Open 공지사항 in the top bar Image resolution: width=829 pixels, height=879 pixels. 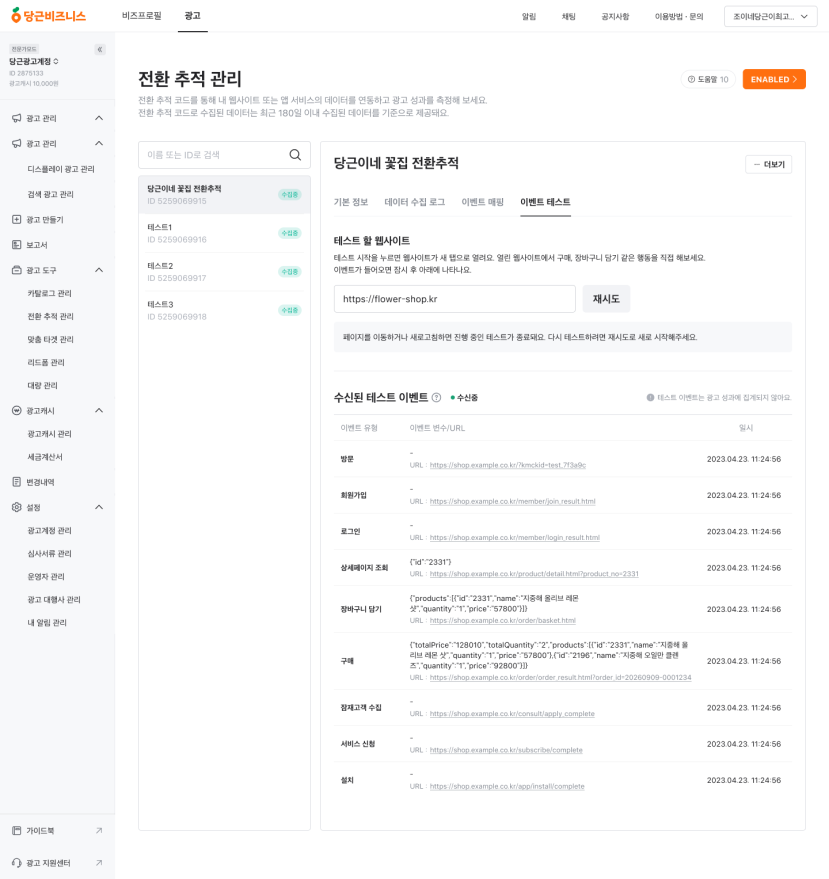pos(615,16)
